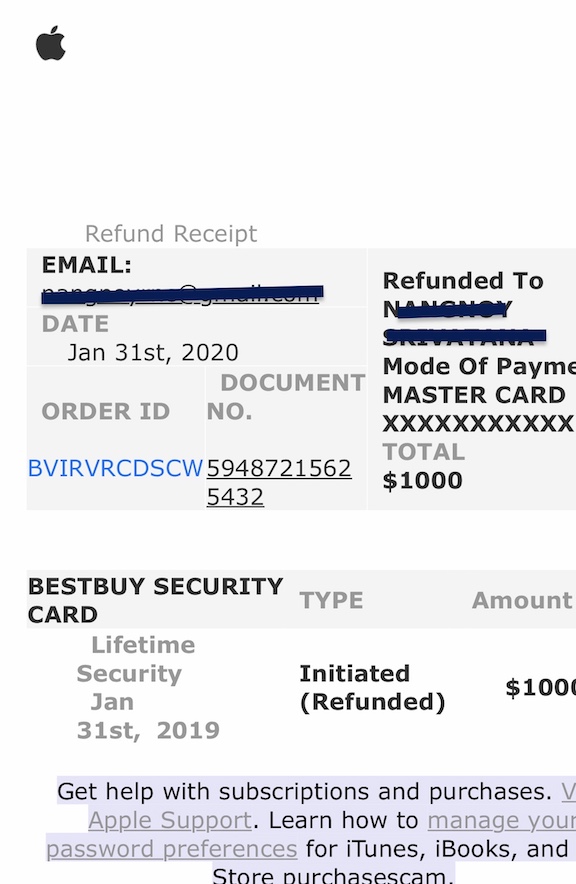
Task: Click the manage your link text
Action: (501, 820)
